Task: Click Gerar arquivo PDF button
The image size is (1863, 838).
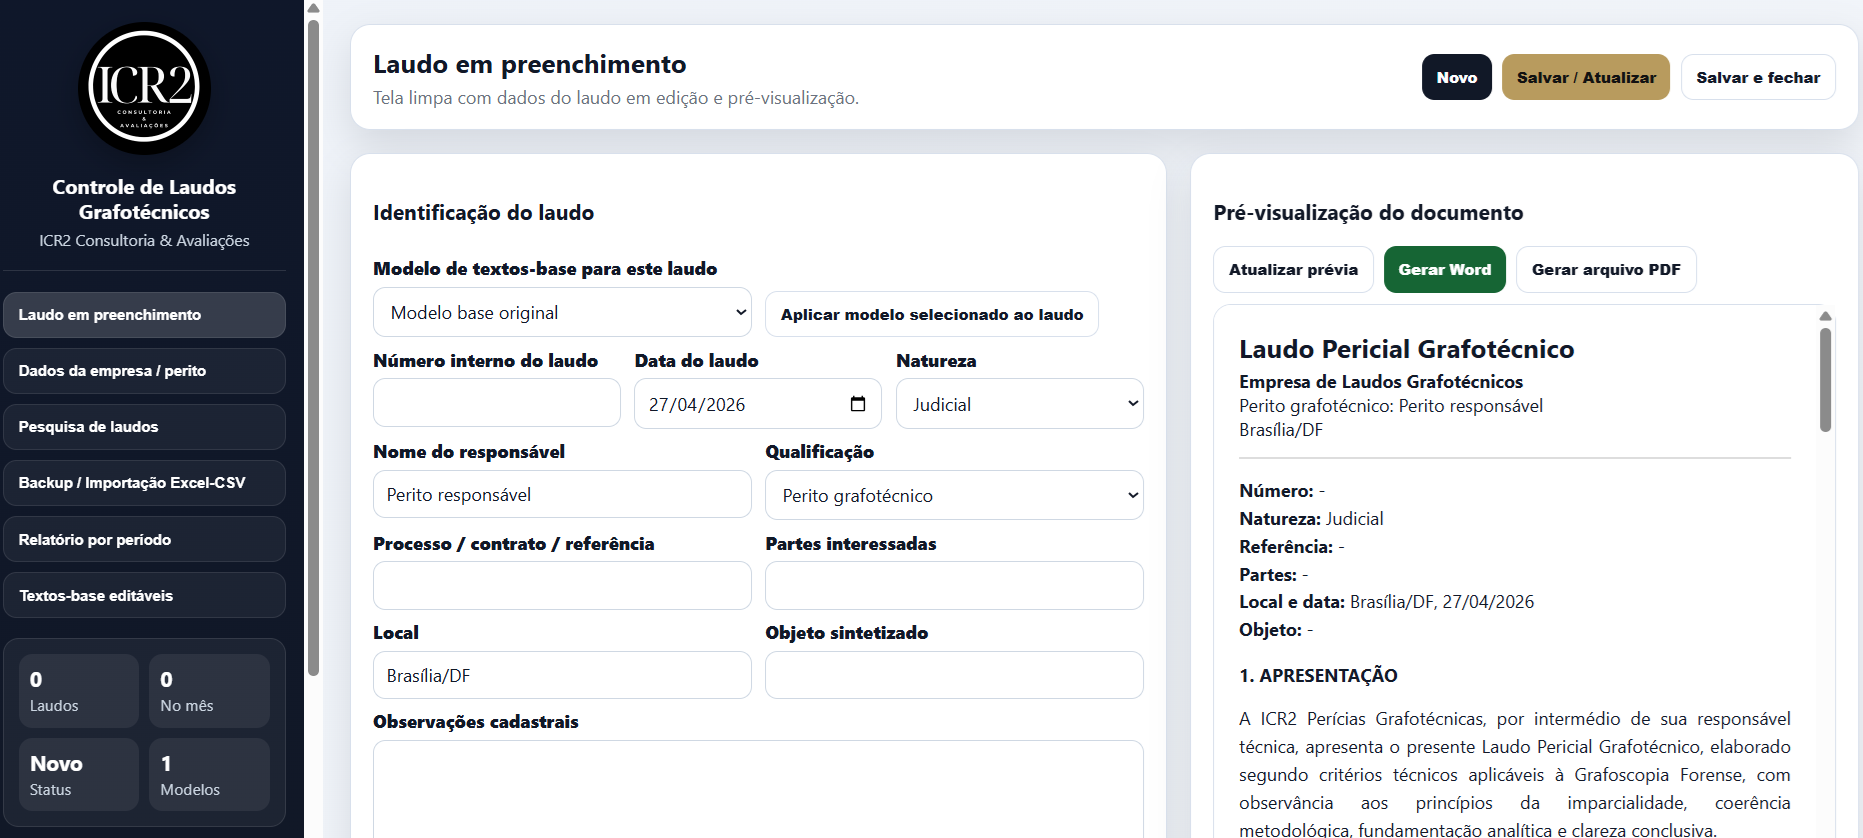Action: pos(1605,270)
